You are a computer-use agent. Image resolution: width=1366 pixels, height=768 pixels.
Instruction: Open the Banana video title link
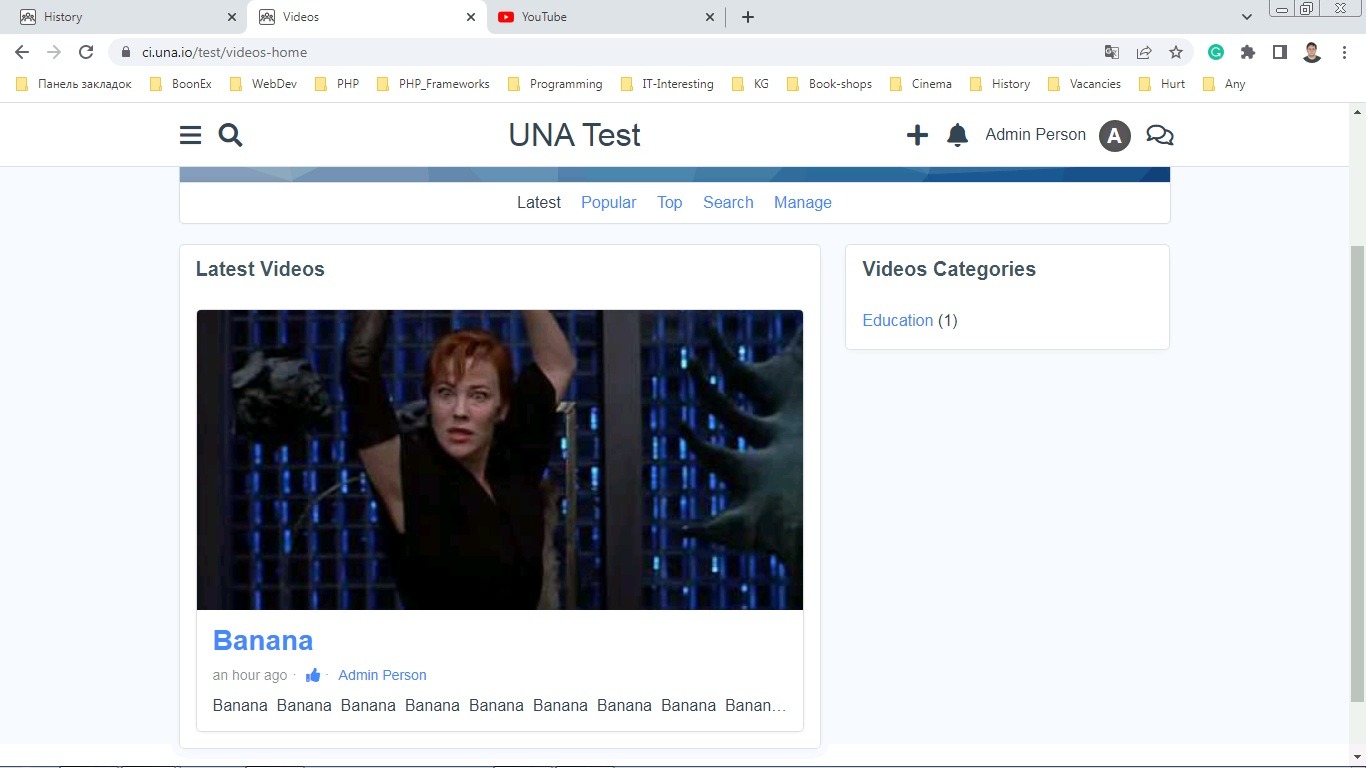pos(263,640)
